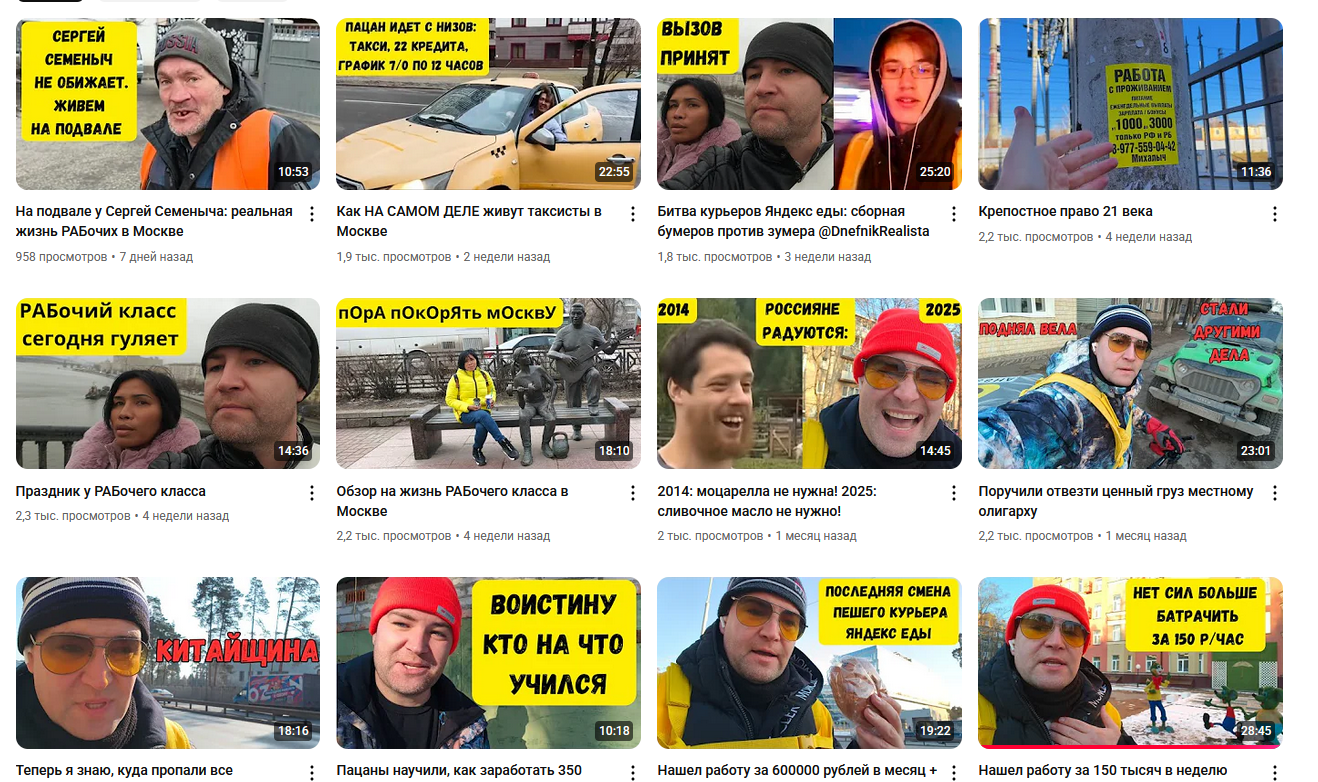Open options for Поручили отвезти ценный груз

tap(1274, 493)
